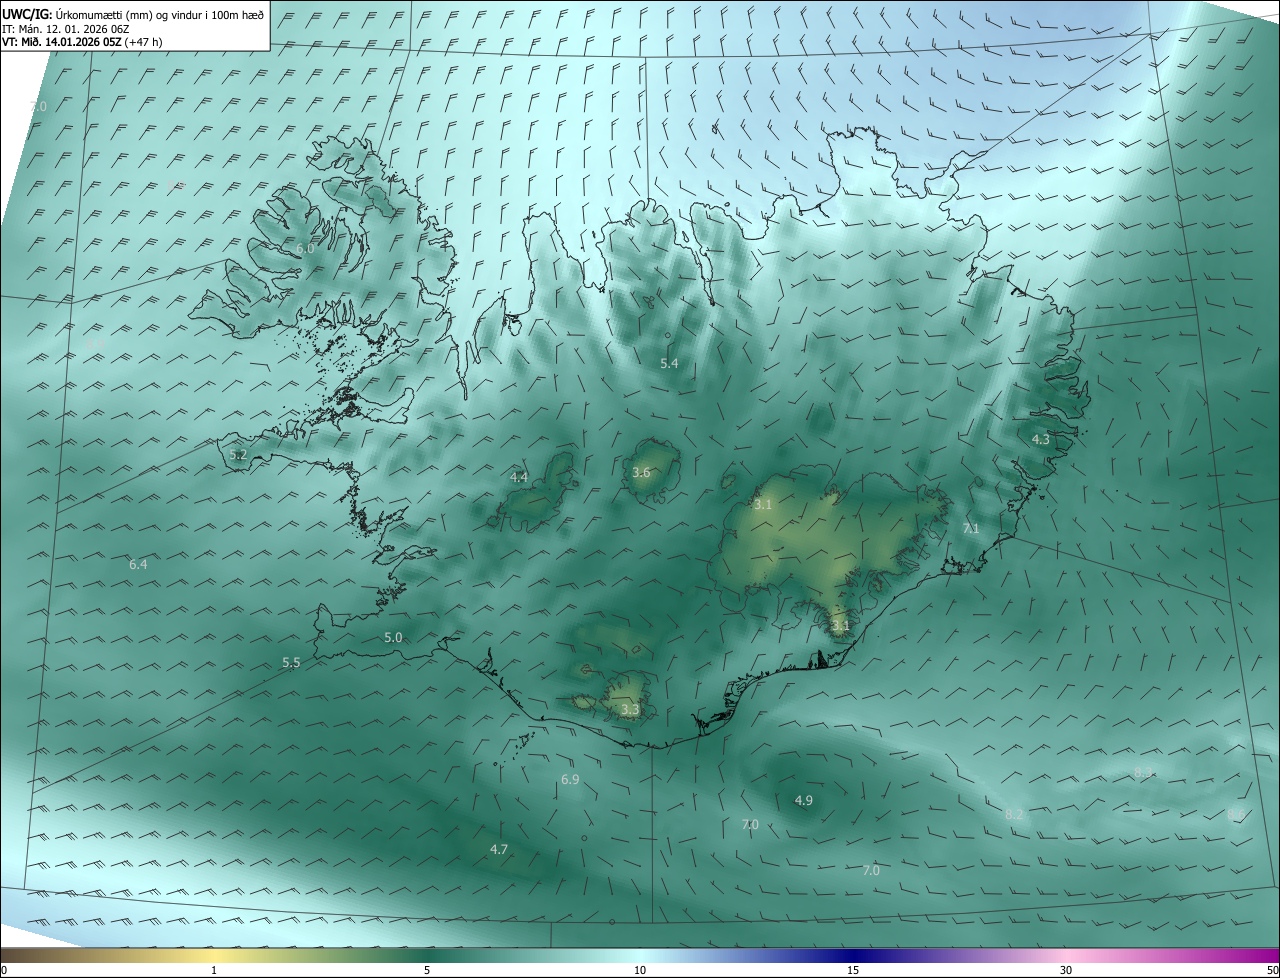The height and width of the screenshot is (978, 1280).
Task: Click the 4.7 value over the southern ocean
Action: (x=499, y=849)
